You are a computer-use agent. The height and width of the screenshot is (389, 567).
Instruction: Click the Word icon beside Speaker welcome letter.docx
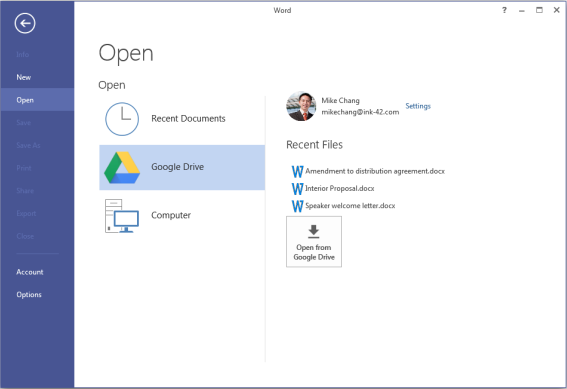[297, 206]
